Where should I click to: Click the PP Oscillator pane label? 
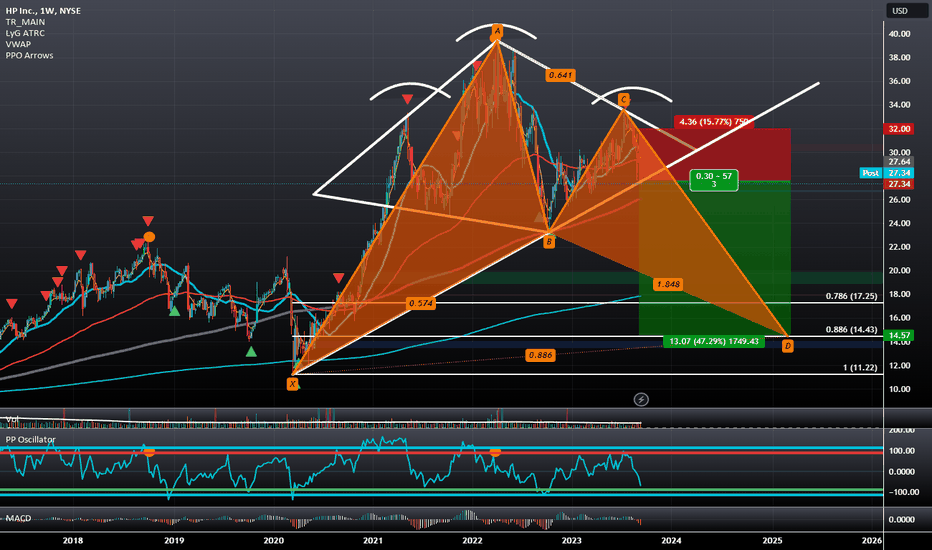[x=30, y=439]
